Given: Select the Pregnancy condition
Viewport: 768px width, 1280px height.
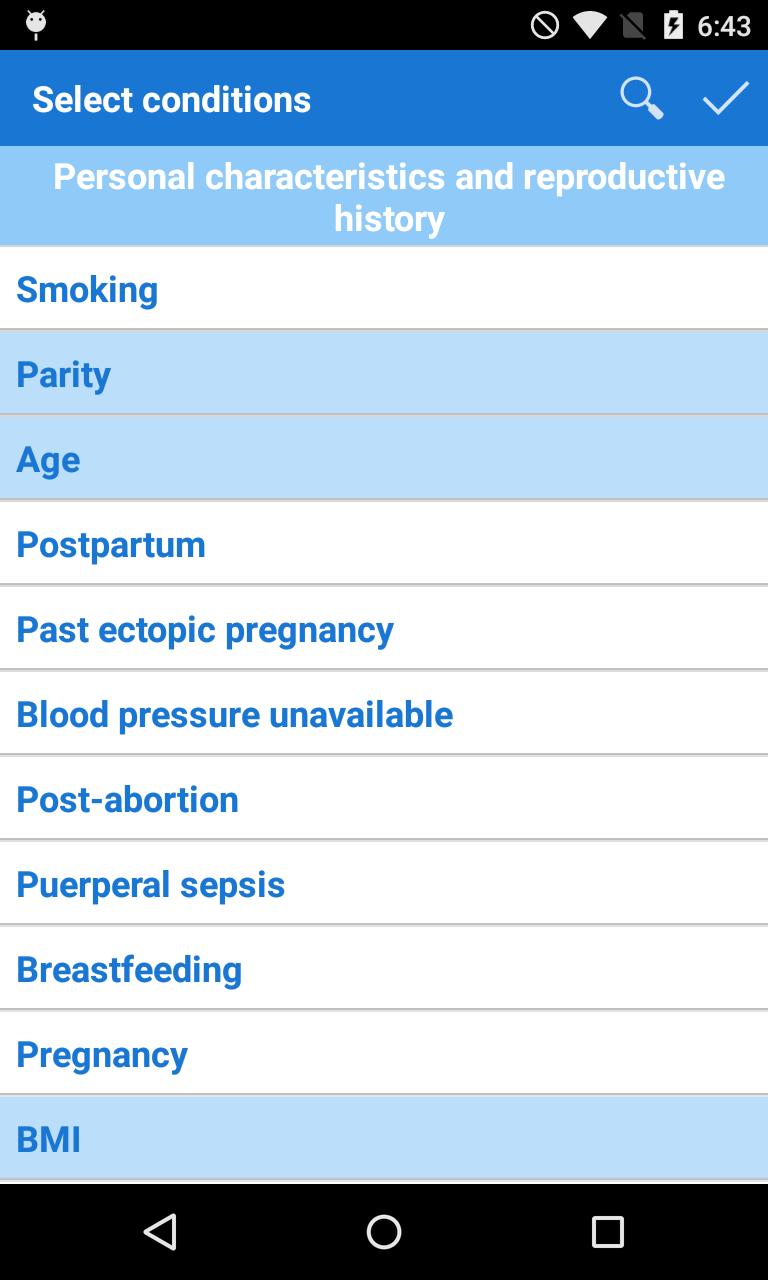Looking at the screenshot, I should 384,1054.
